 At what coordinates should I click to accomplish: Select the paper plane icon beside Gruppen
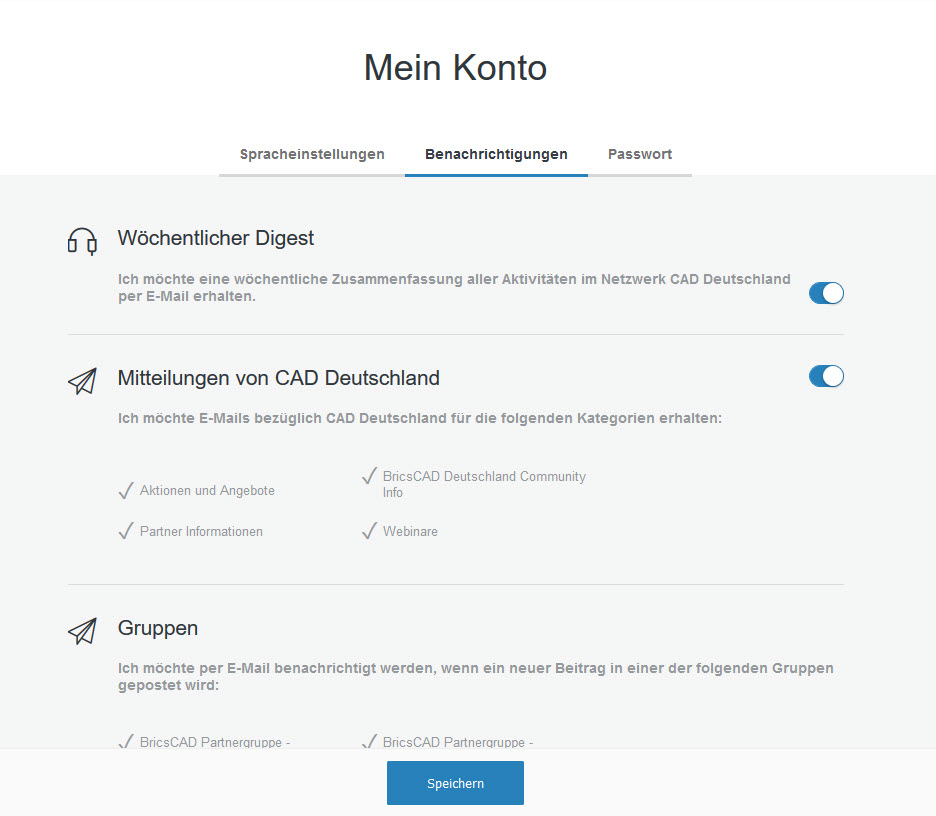(83, 631)
